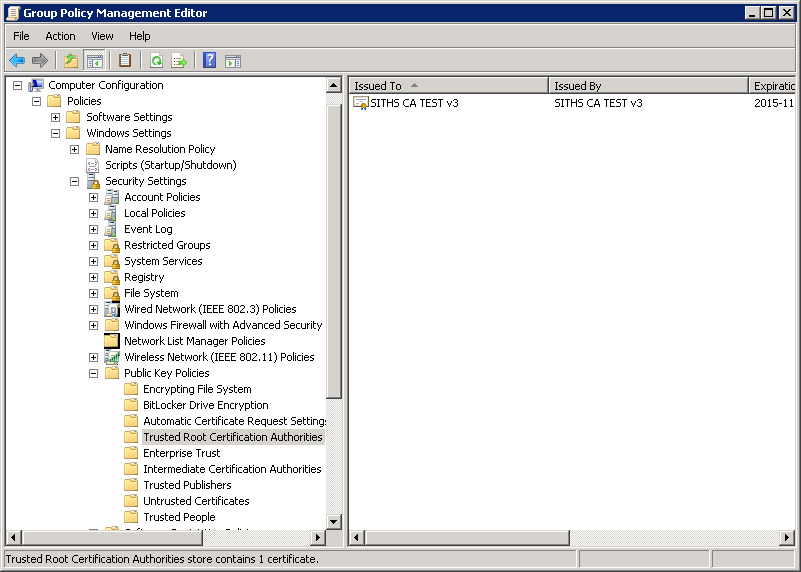
Task: Expand the Name Resolution Policy node
Action: click(x=75, y=150)
